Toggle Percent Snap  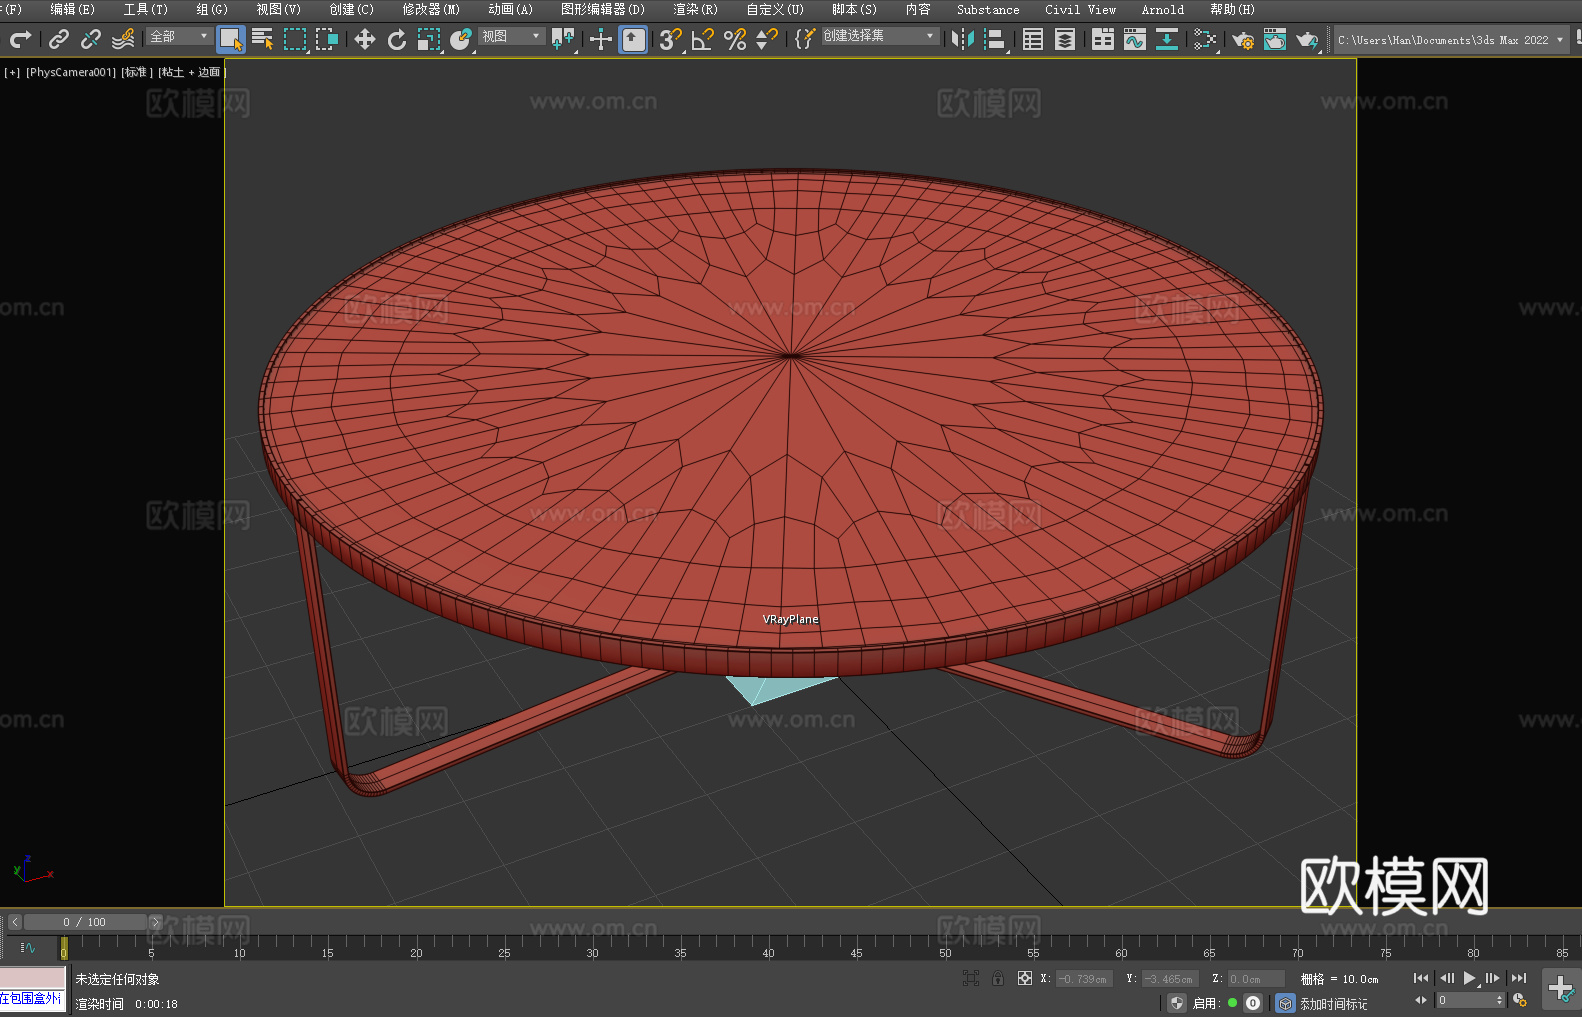(735, 39)
